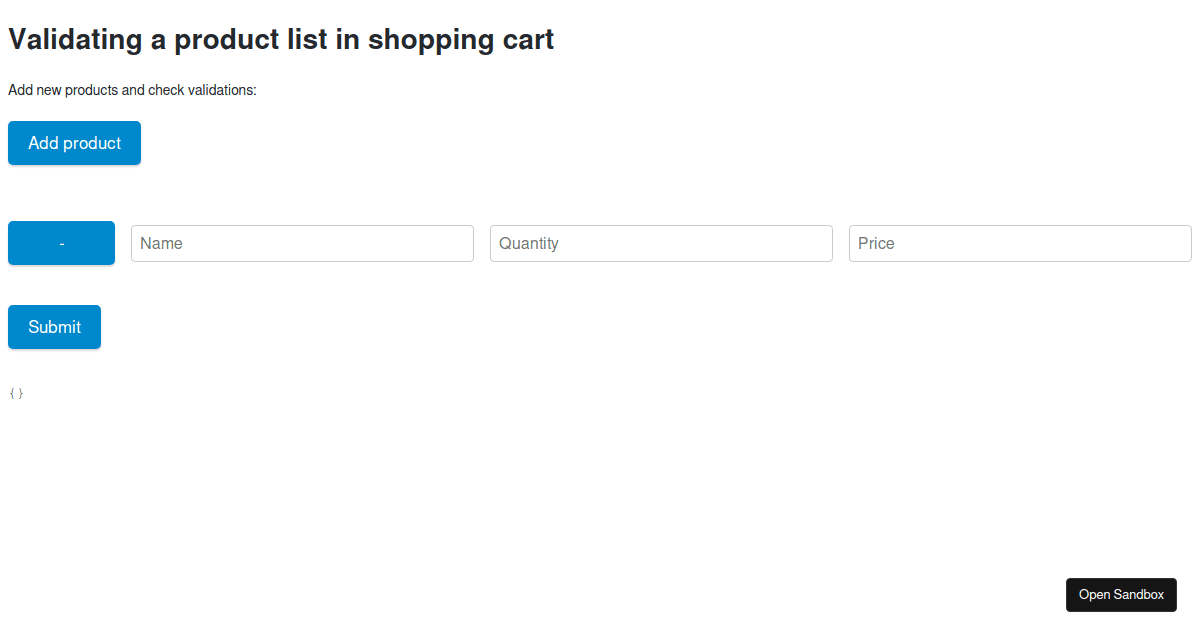Click the page heading about validating products
This screenshot has height=630, width=1200.
point(280,40)
